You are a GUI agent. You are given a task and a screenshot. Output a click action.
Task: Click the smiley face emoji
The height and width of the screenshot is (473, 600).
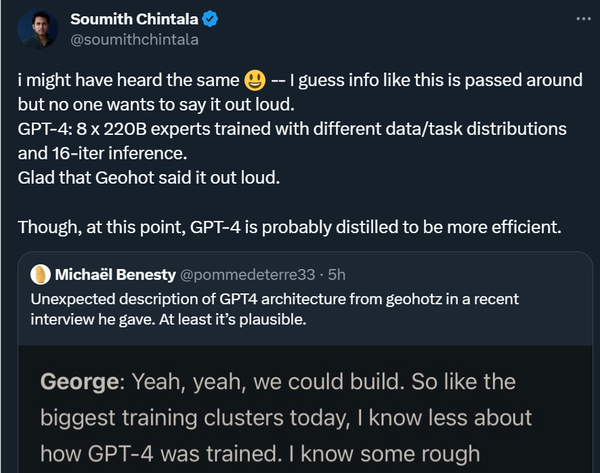tap(255, 80)
